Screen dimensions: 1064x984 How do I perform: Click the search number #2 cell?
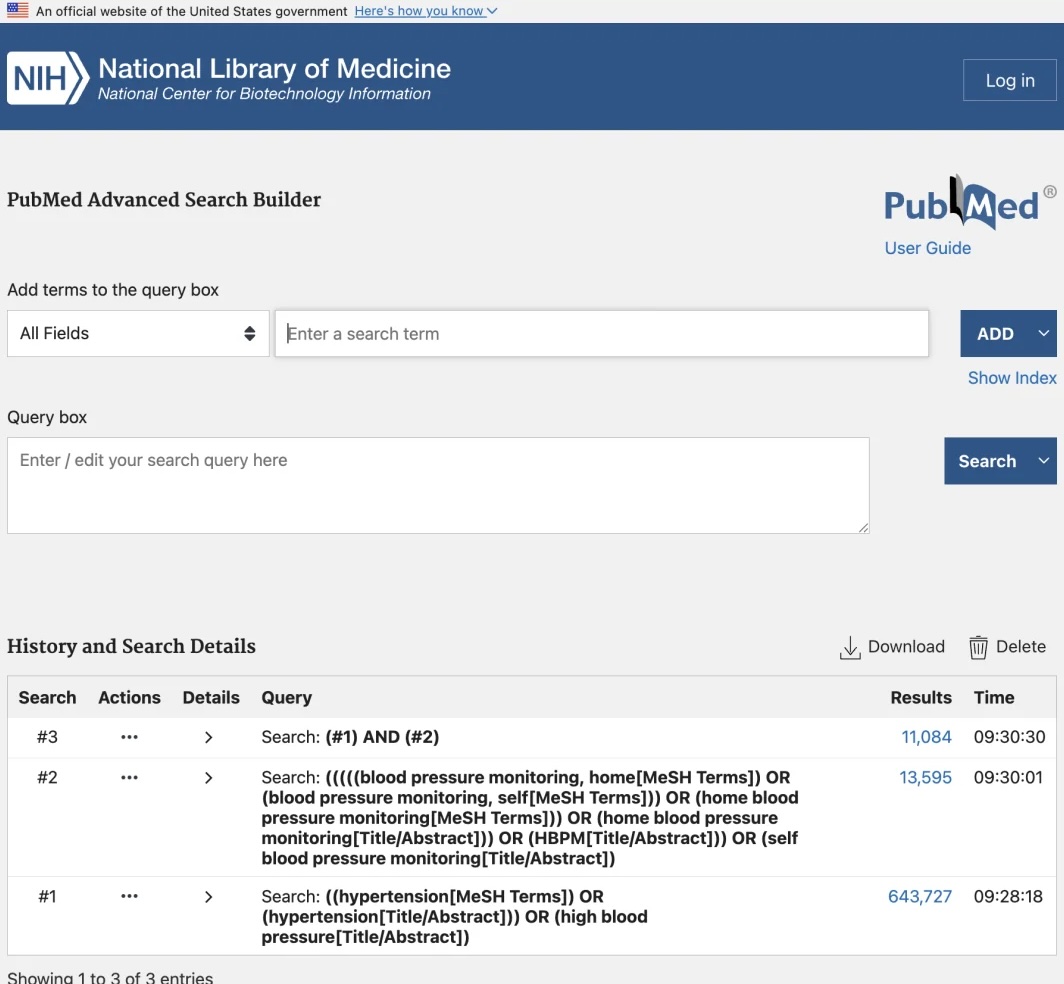(48, 778)
